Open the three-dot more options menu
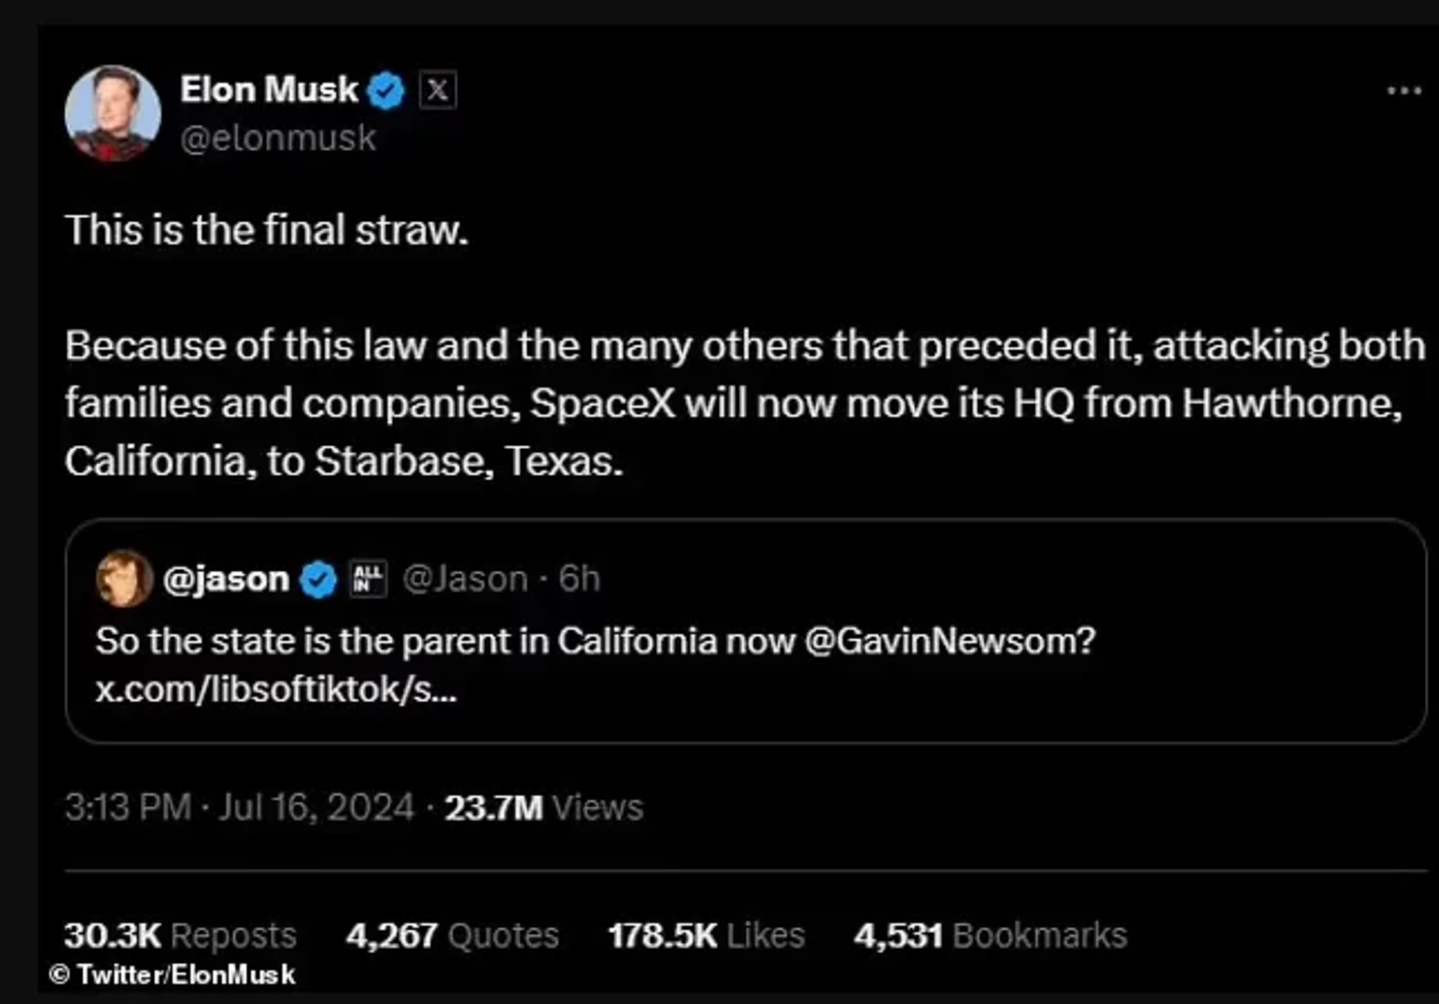This screenshot has width=1439, height=1004. [x=1404, y=91]
